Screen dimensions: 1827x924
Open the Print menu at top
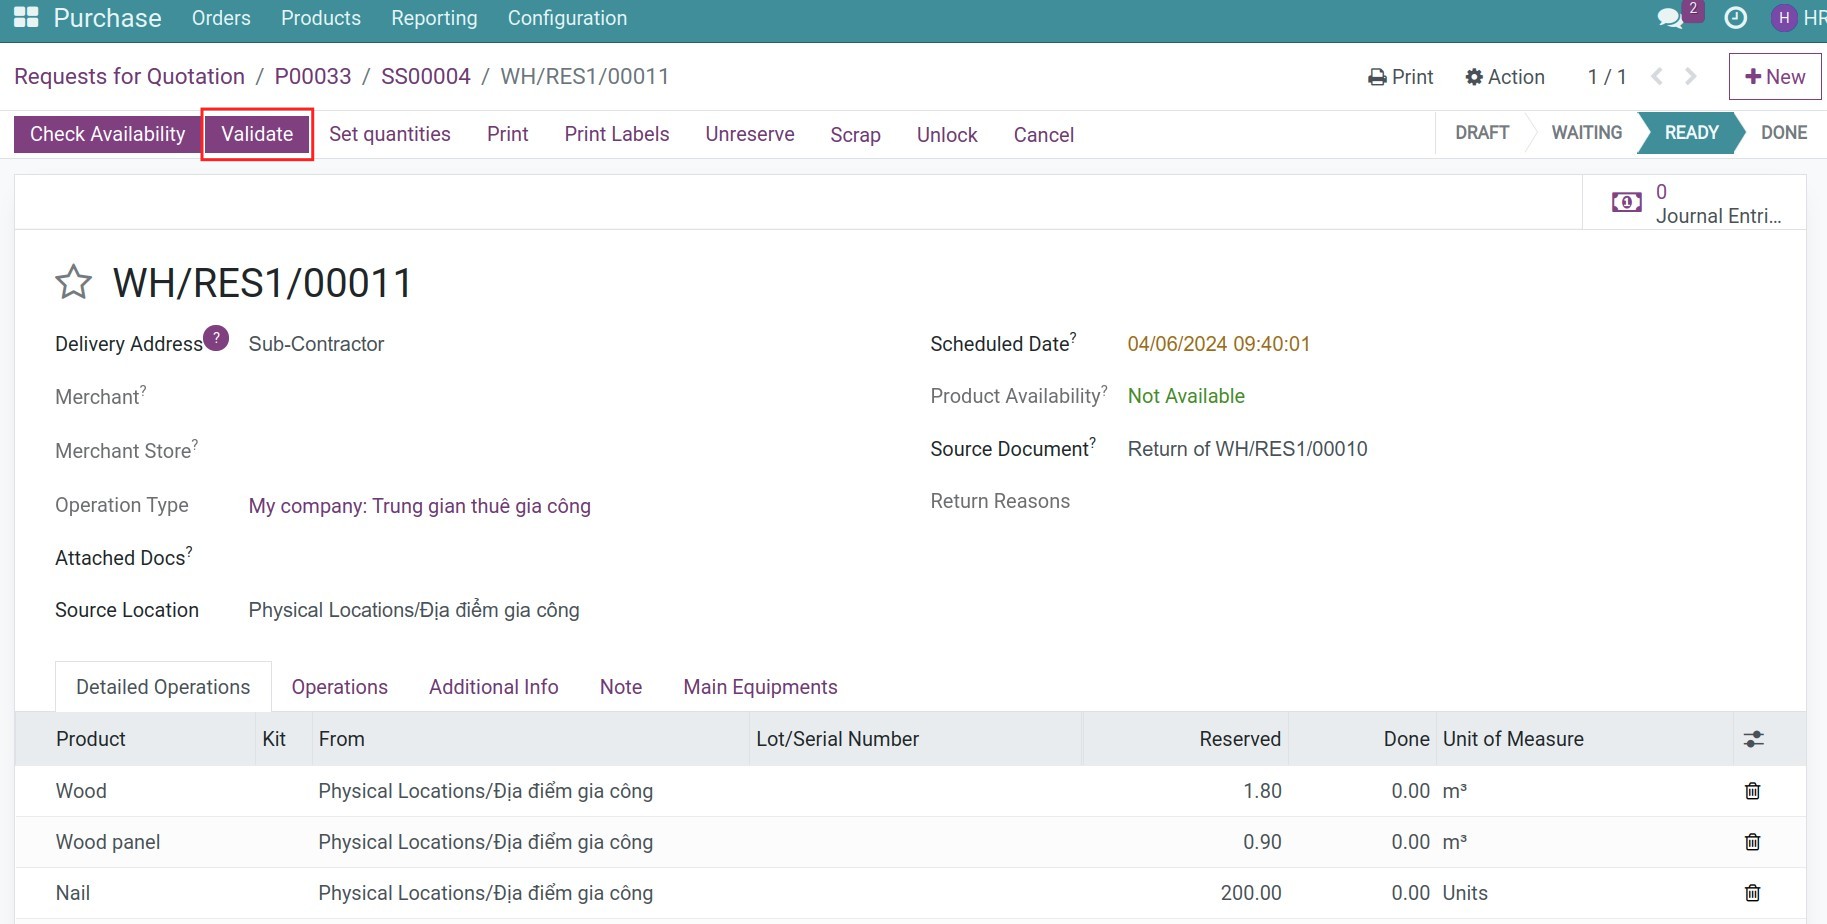tap(1400, 77)
